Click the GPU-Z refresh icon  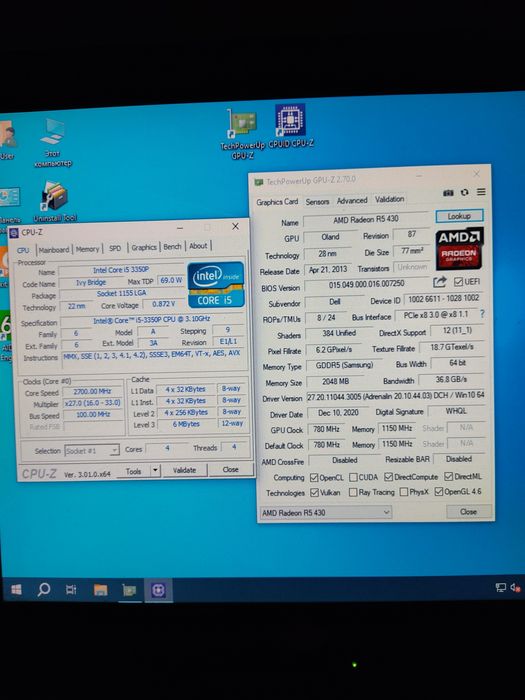[465, 192]
